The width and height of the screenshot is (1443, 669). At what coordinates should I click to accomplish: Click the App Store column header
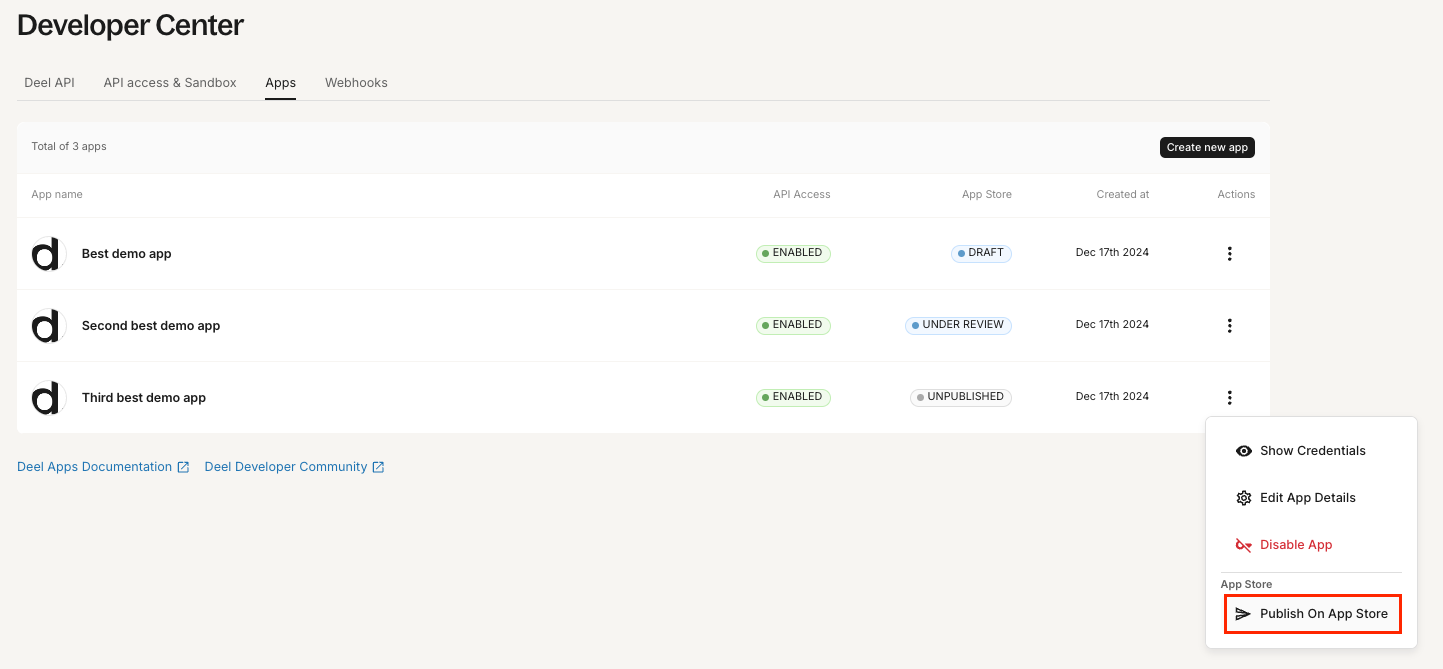pos(987,195)
